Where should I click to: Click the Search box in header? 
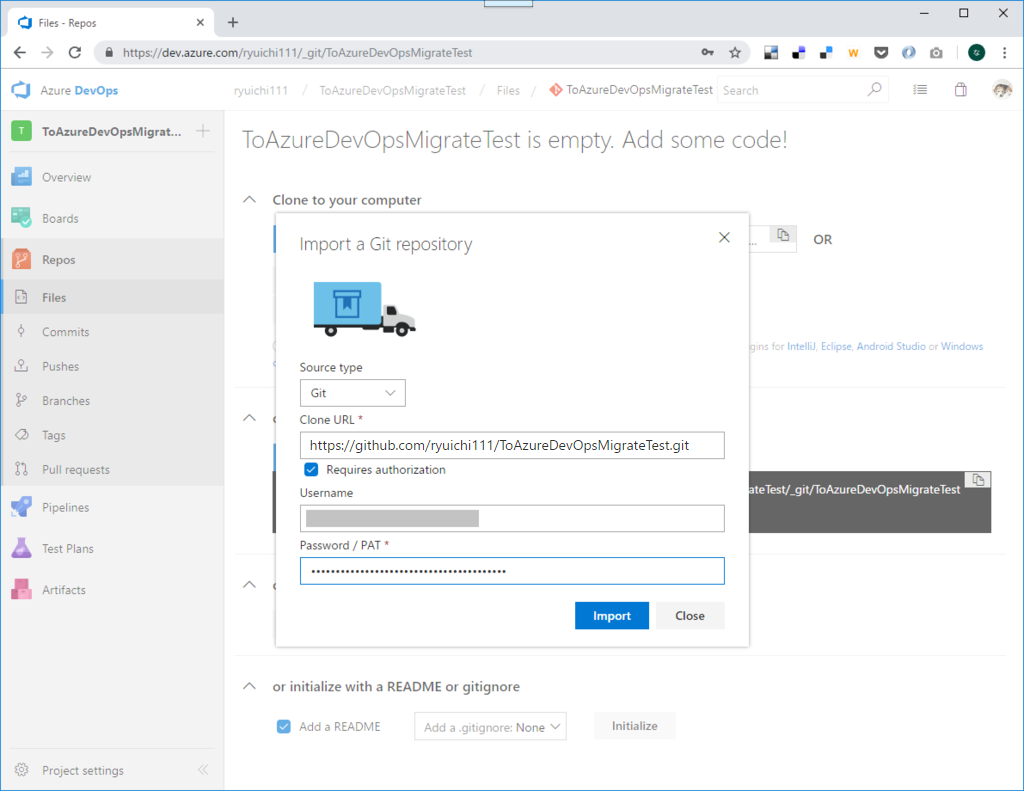point(792,90)
